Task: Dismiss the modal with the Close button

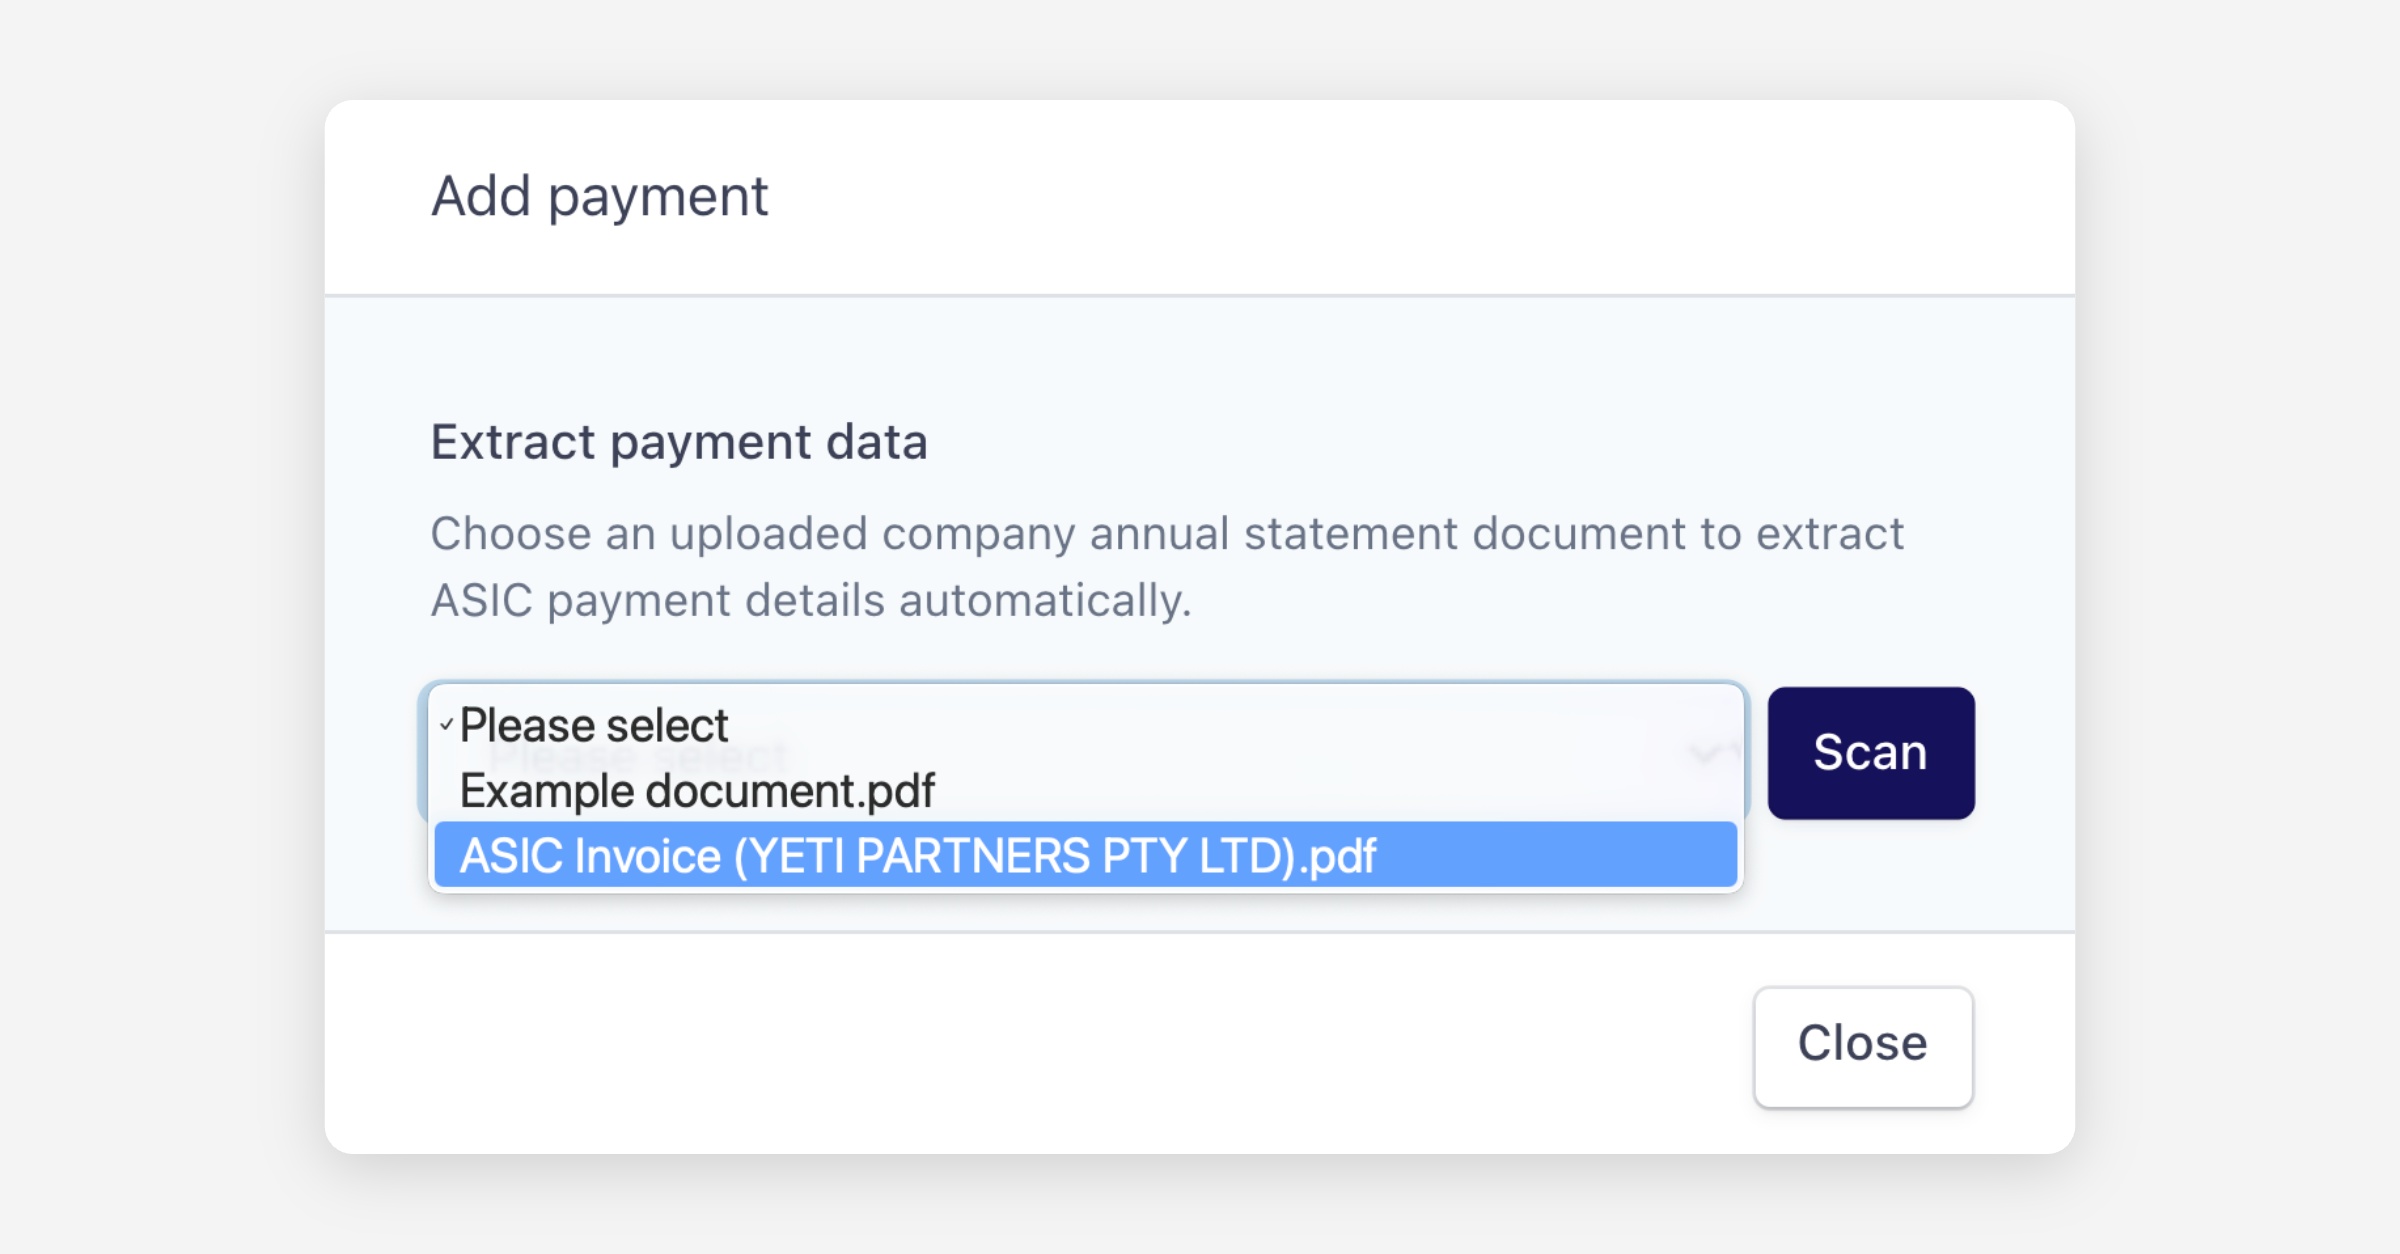Action: [1862, 1045]
